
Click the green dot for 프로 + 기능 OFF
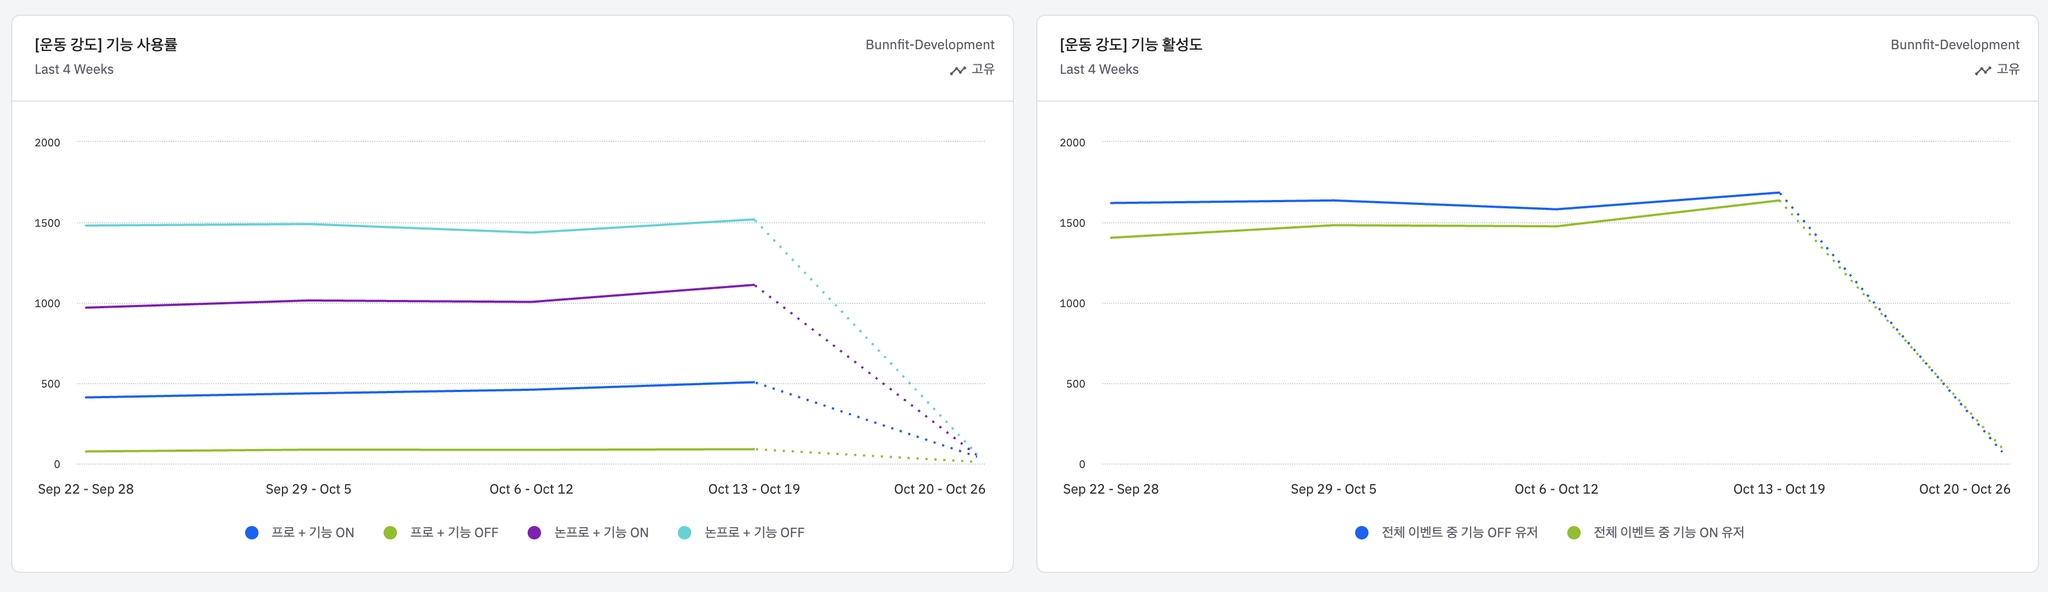(391, 533)
